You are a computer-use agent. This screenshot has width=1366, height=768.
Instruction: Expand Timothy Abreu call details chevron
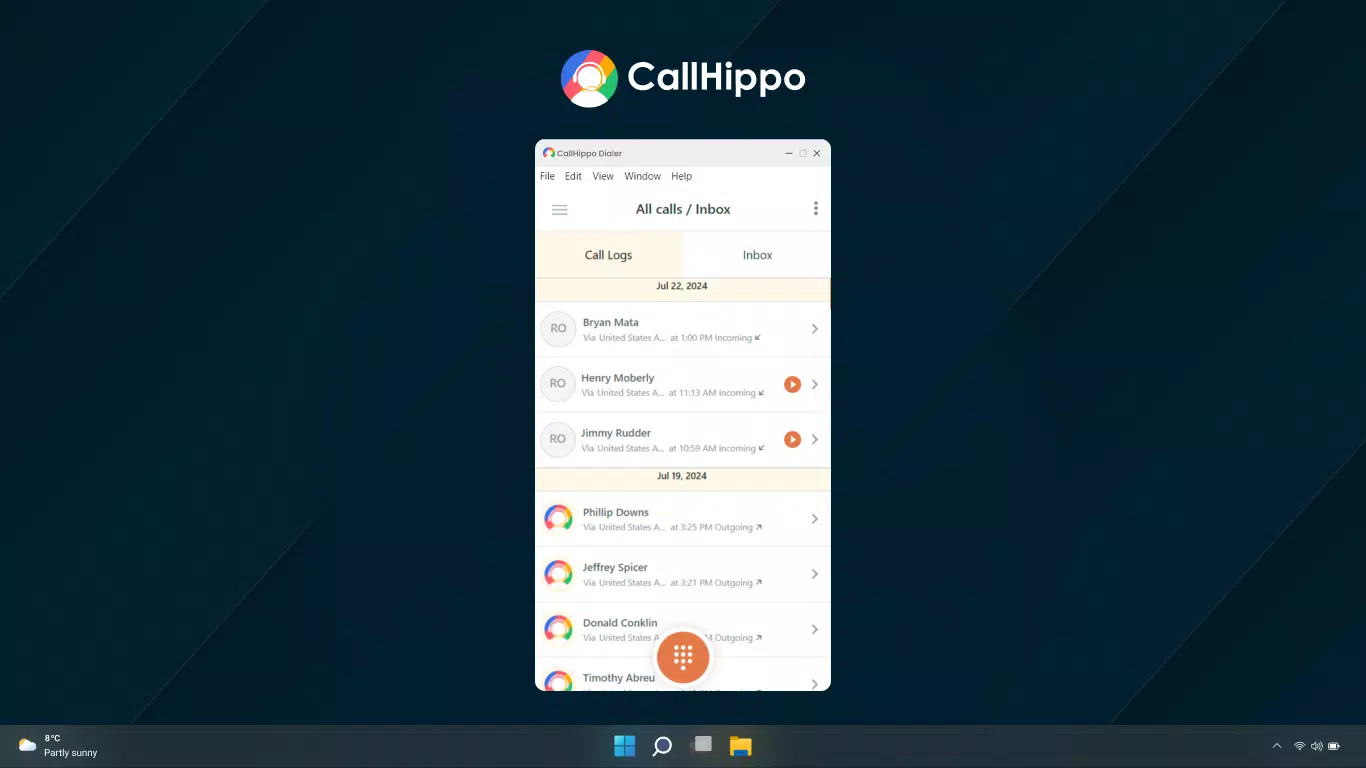click(x=815, y=684)
